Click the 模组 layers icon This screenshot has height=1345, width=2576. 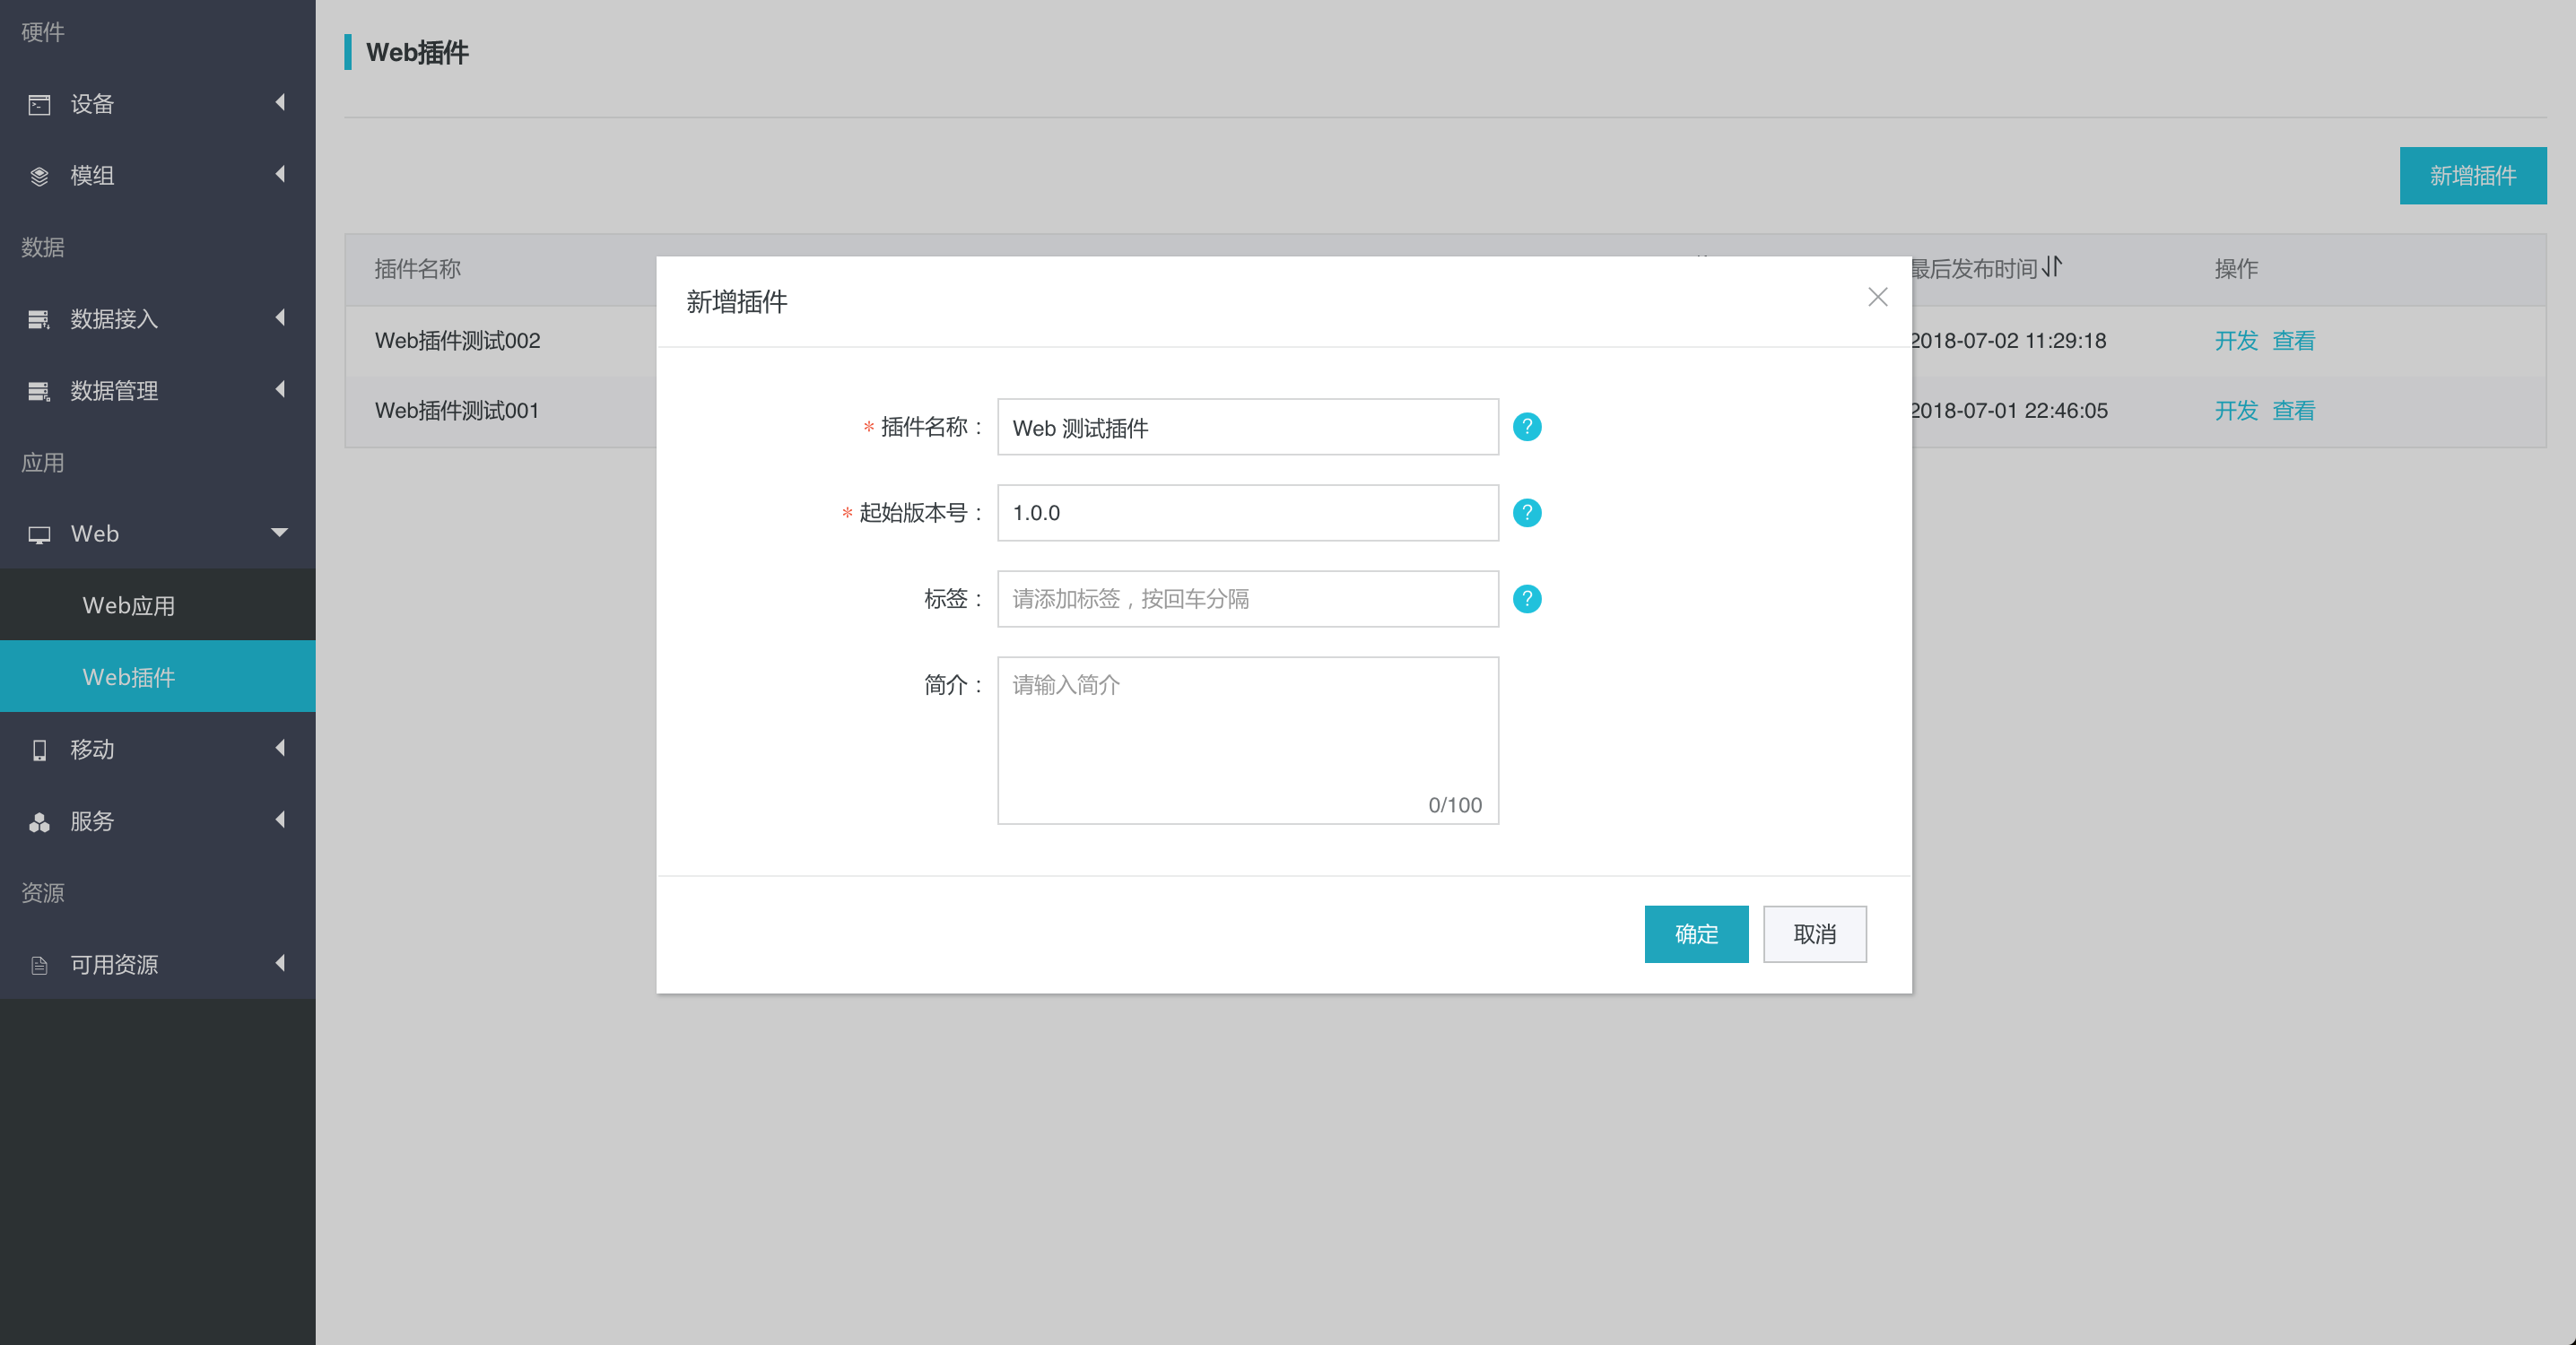click(39, 176)
